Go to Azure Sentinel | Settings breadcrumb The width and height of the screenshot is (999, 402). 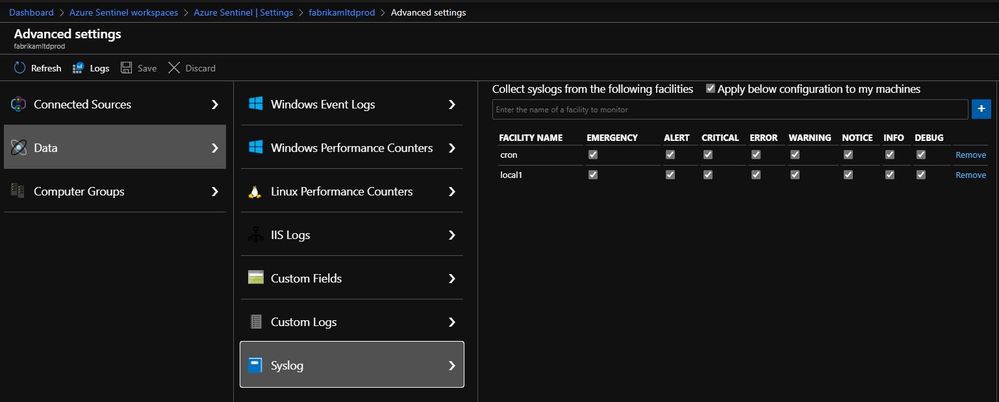click(x=243, y=13)
